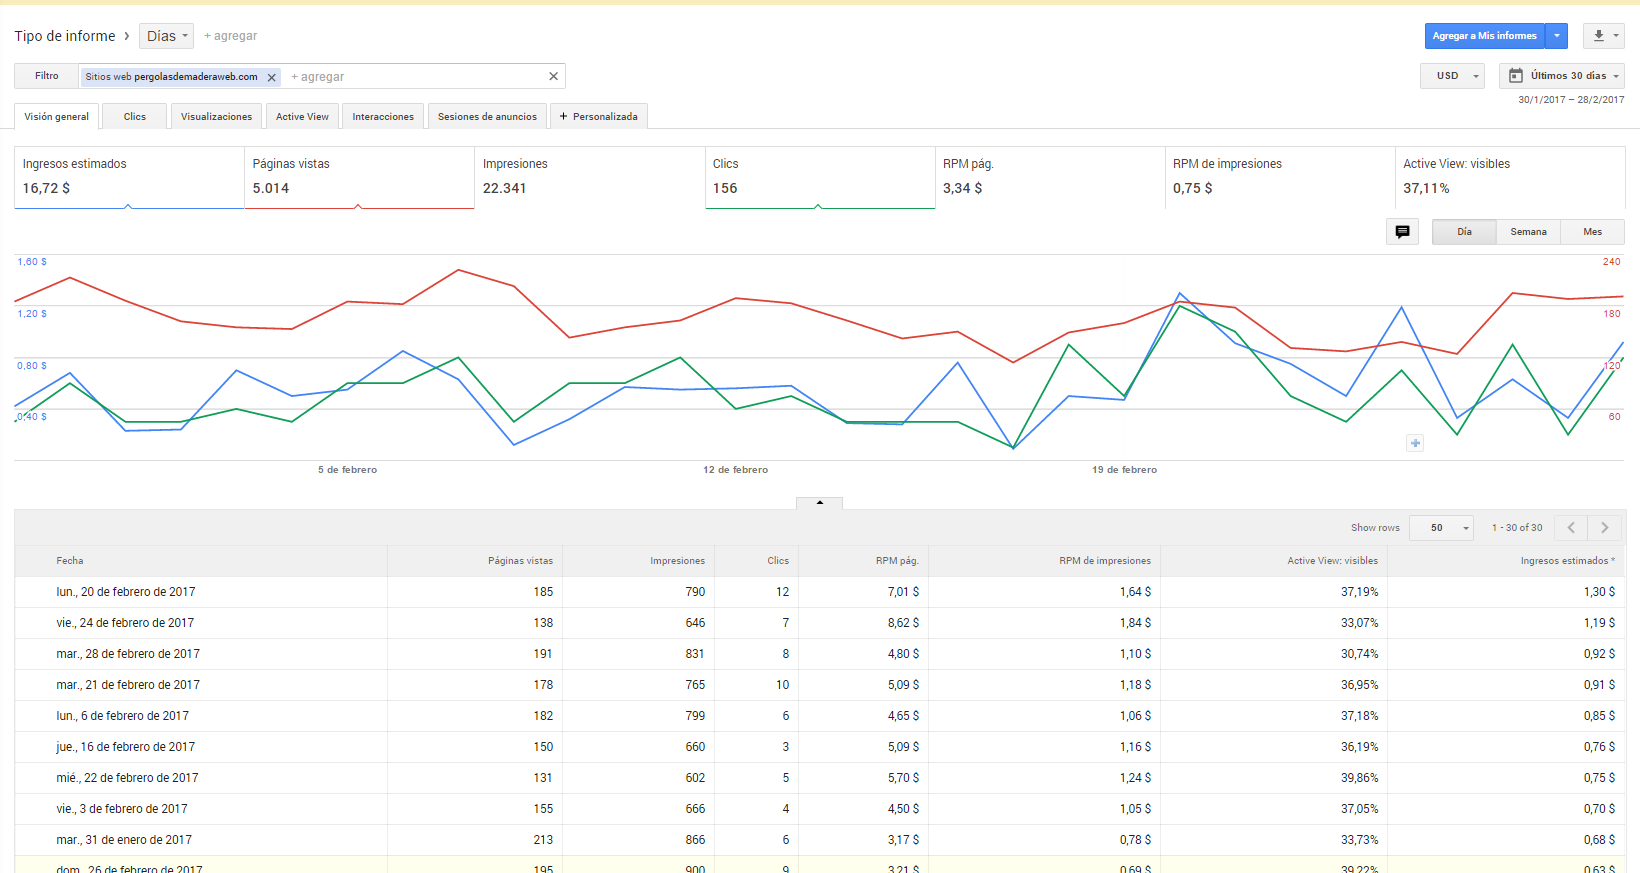The image size is (1640, 873).
Task: Switch to the Clics tab
Action: (x=135, y=117)
